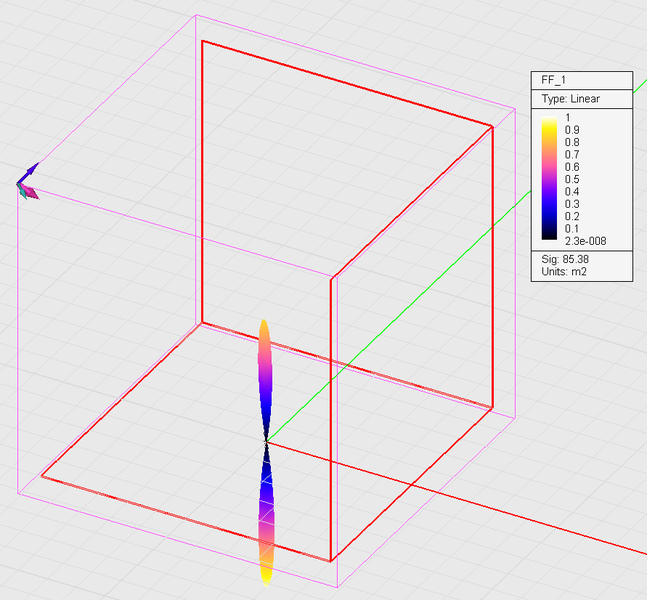647x600 pixels.
Task: Select the red box's front vertical edge
Action: tap(332, 420)
